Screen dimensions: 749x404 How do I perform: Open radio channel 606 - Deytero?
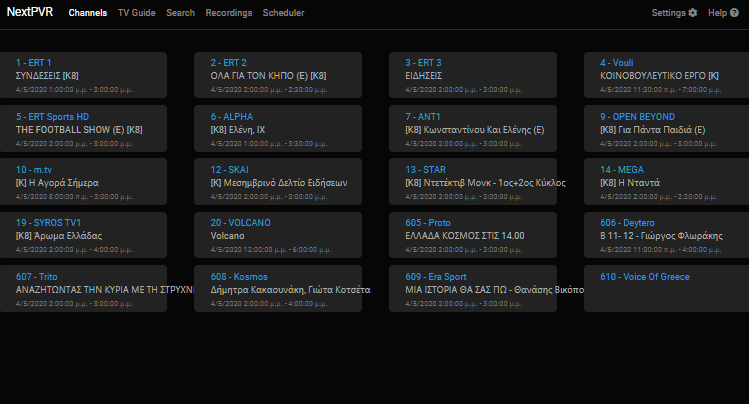click(x=627, y=223)
